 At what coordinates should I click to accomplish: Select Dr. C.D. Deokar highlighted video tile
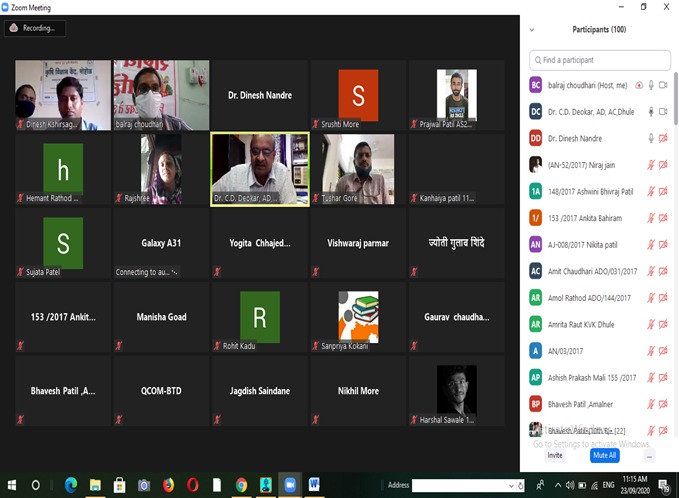click(x=260, y=169)
